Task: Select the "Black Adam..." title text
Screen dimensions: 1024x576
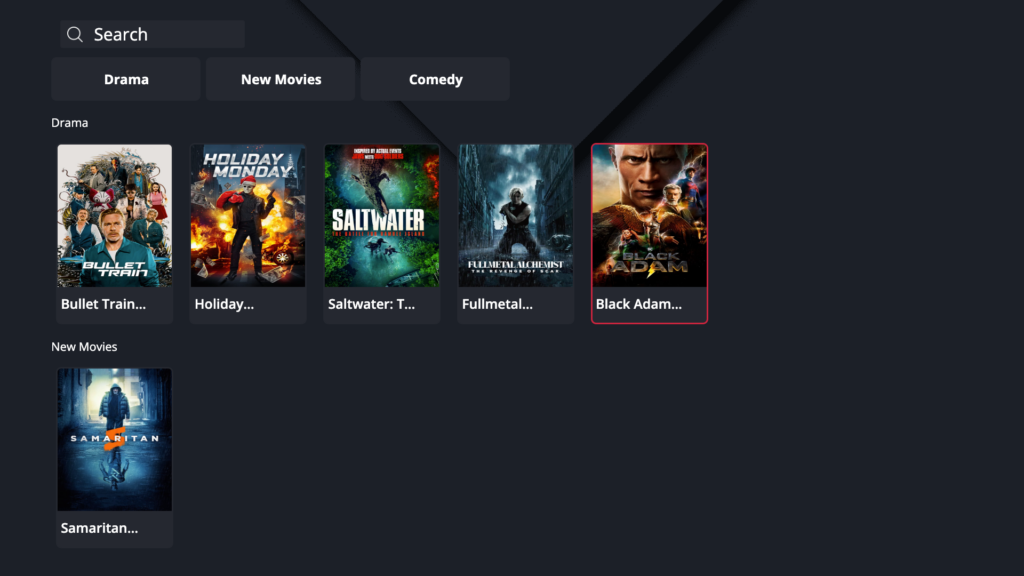Action: (638, 304)
